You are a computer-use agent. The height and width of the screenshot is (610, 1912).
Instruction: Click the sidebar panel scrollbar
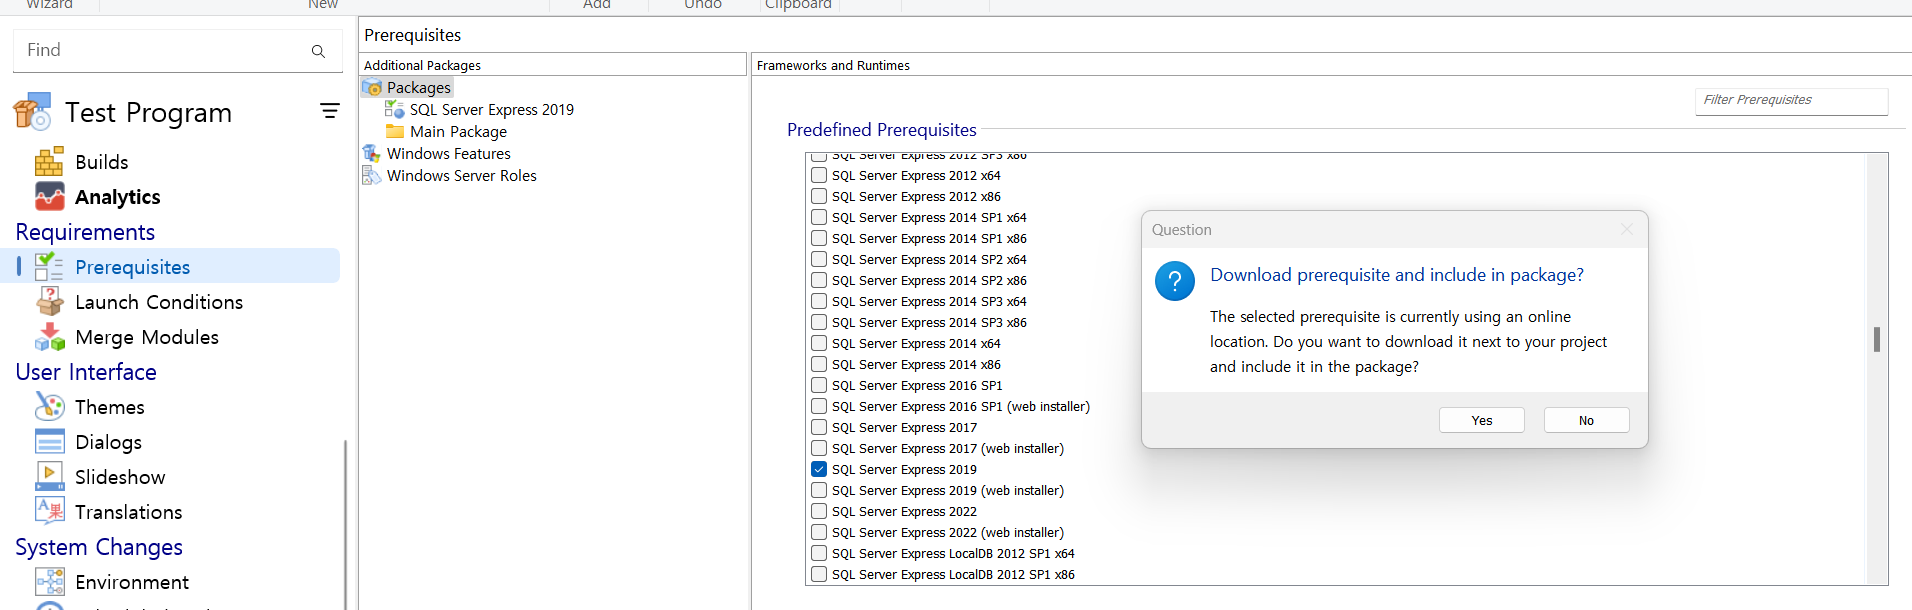point(345,524)
